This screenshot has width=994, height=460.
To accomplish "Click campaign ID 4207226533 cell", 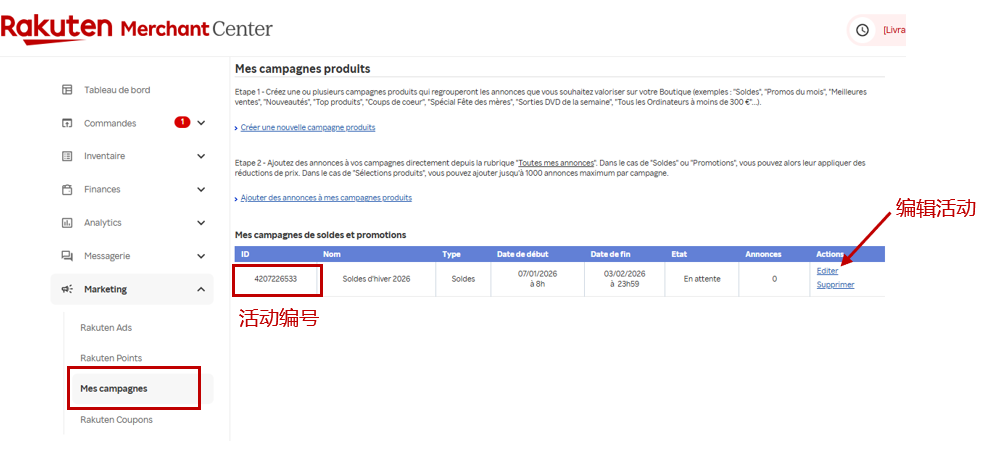I will [x=275, y=279].
